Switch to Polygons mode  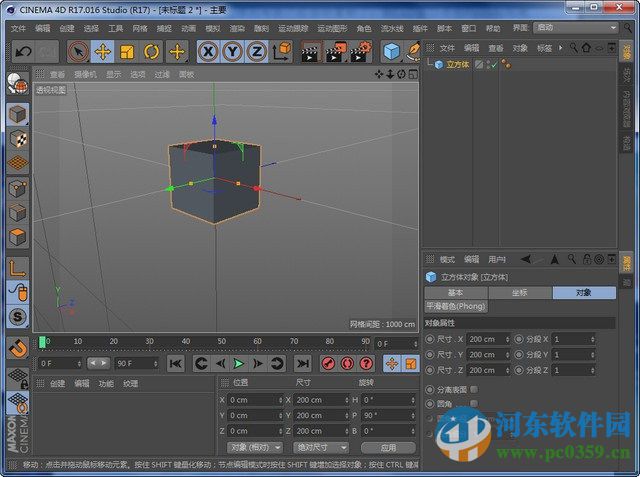click(18, 237)
